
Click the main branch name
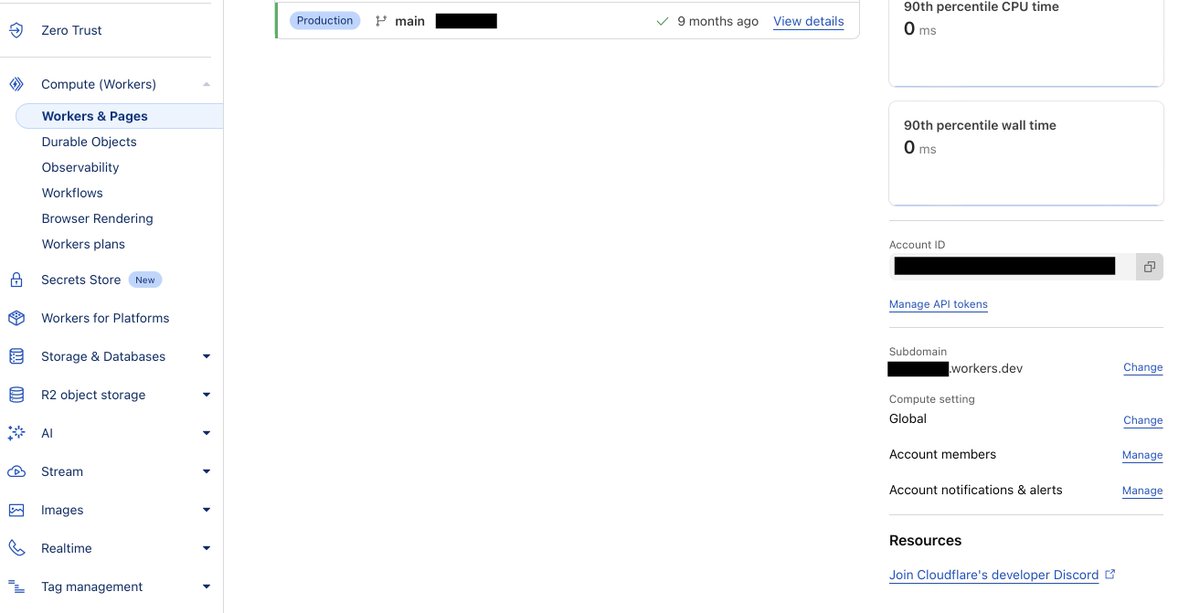pyautogui.click(x=410, y=21)
